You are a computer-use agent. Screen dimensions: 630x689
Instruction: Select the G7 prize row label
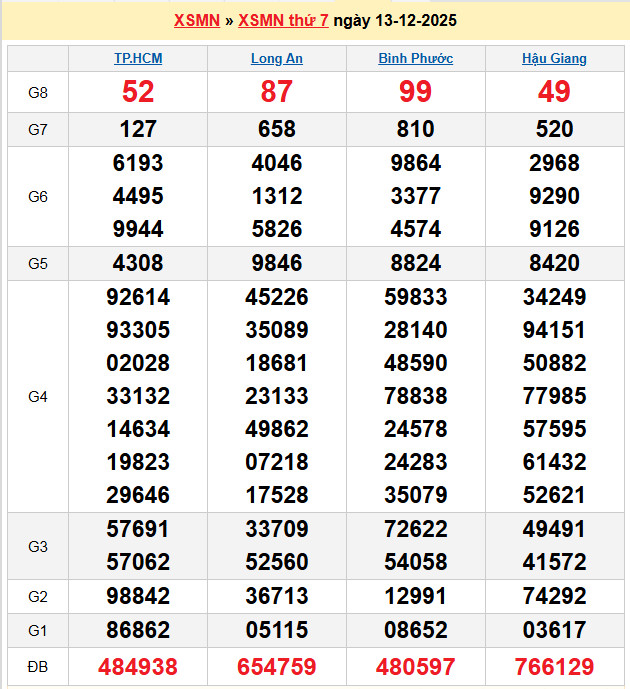[x=38, y=129]
